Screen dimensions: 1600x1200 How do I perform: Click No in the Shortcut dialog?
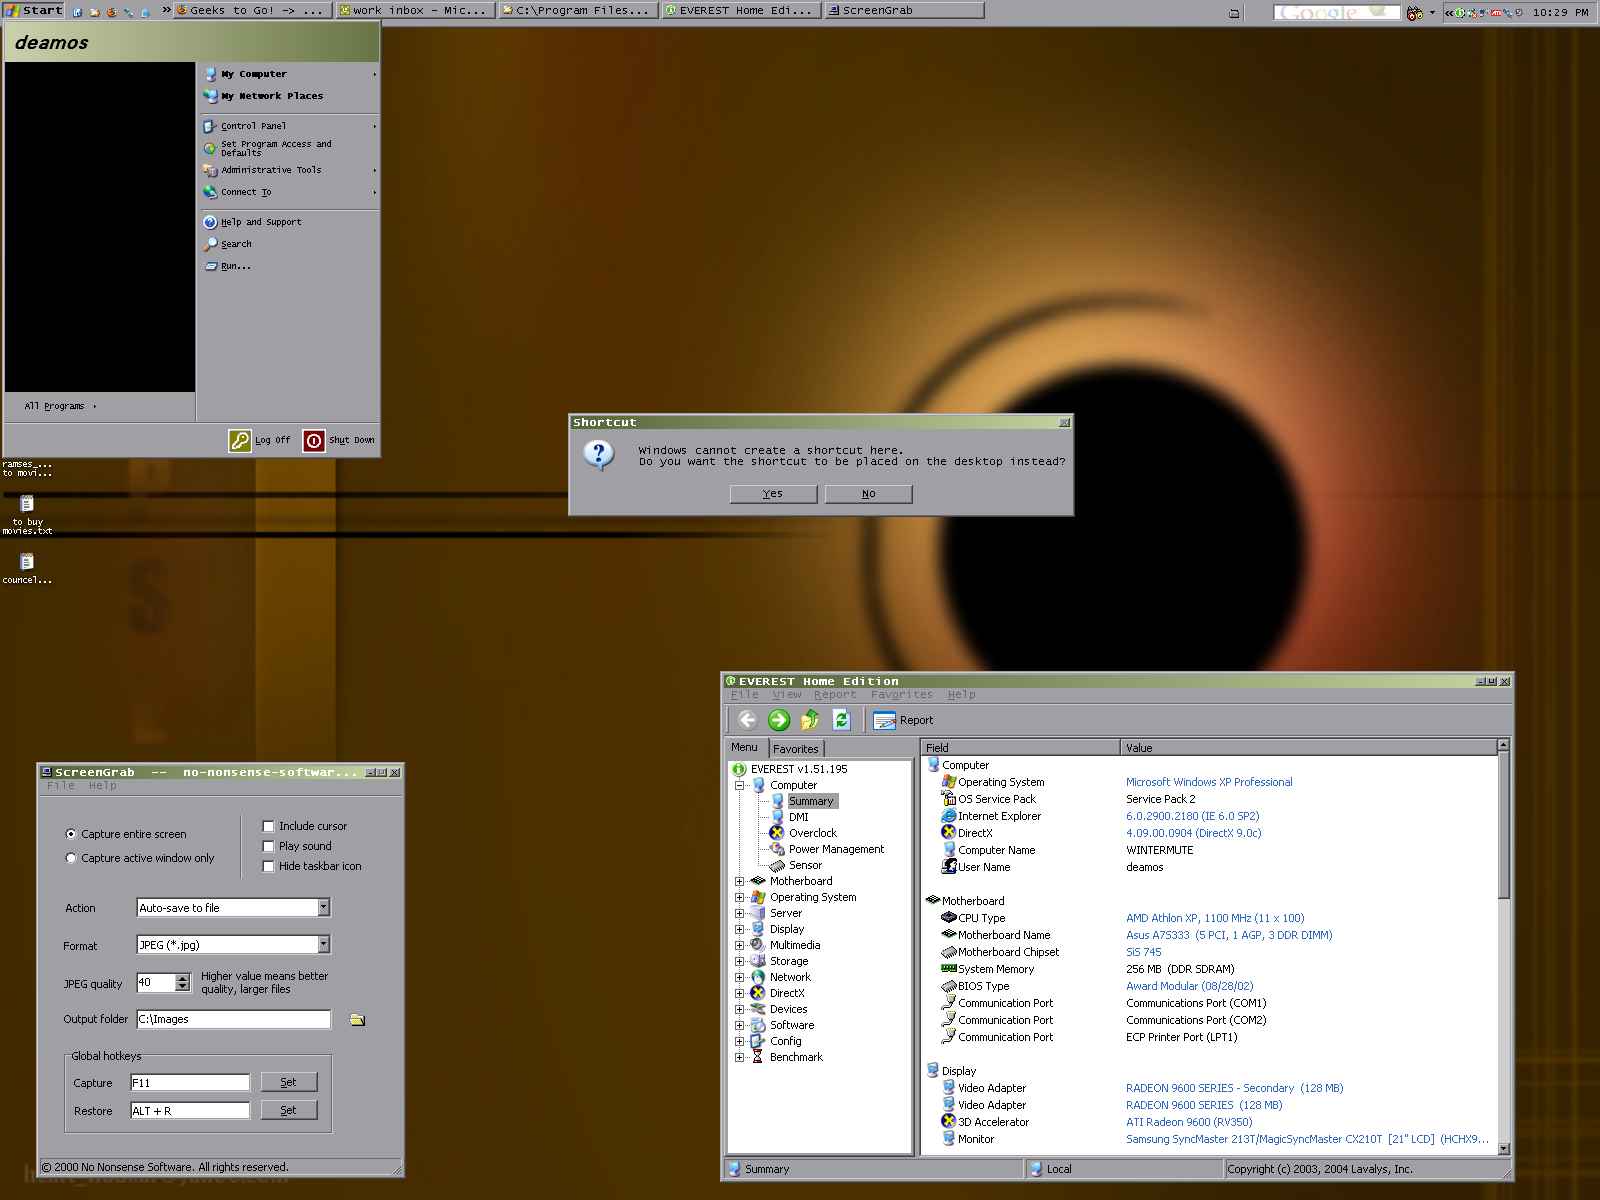point(868,494)
